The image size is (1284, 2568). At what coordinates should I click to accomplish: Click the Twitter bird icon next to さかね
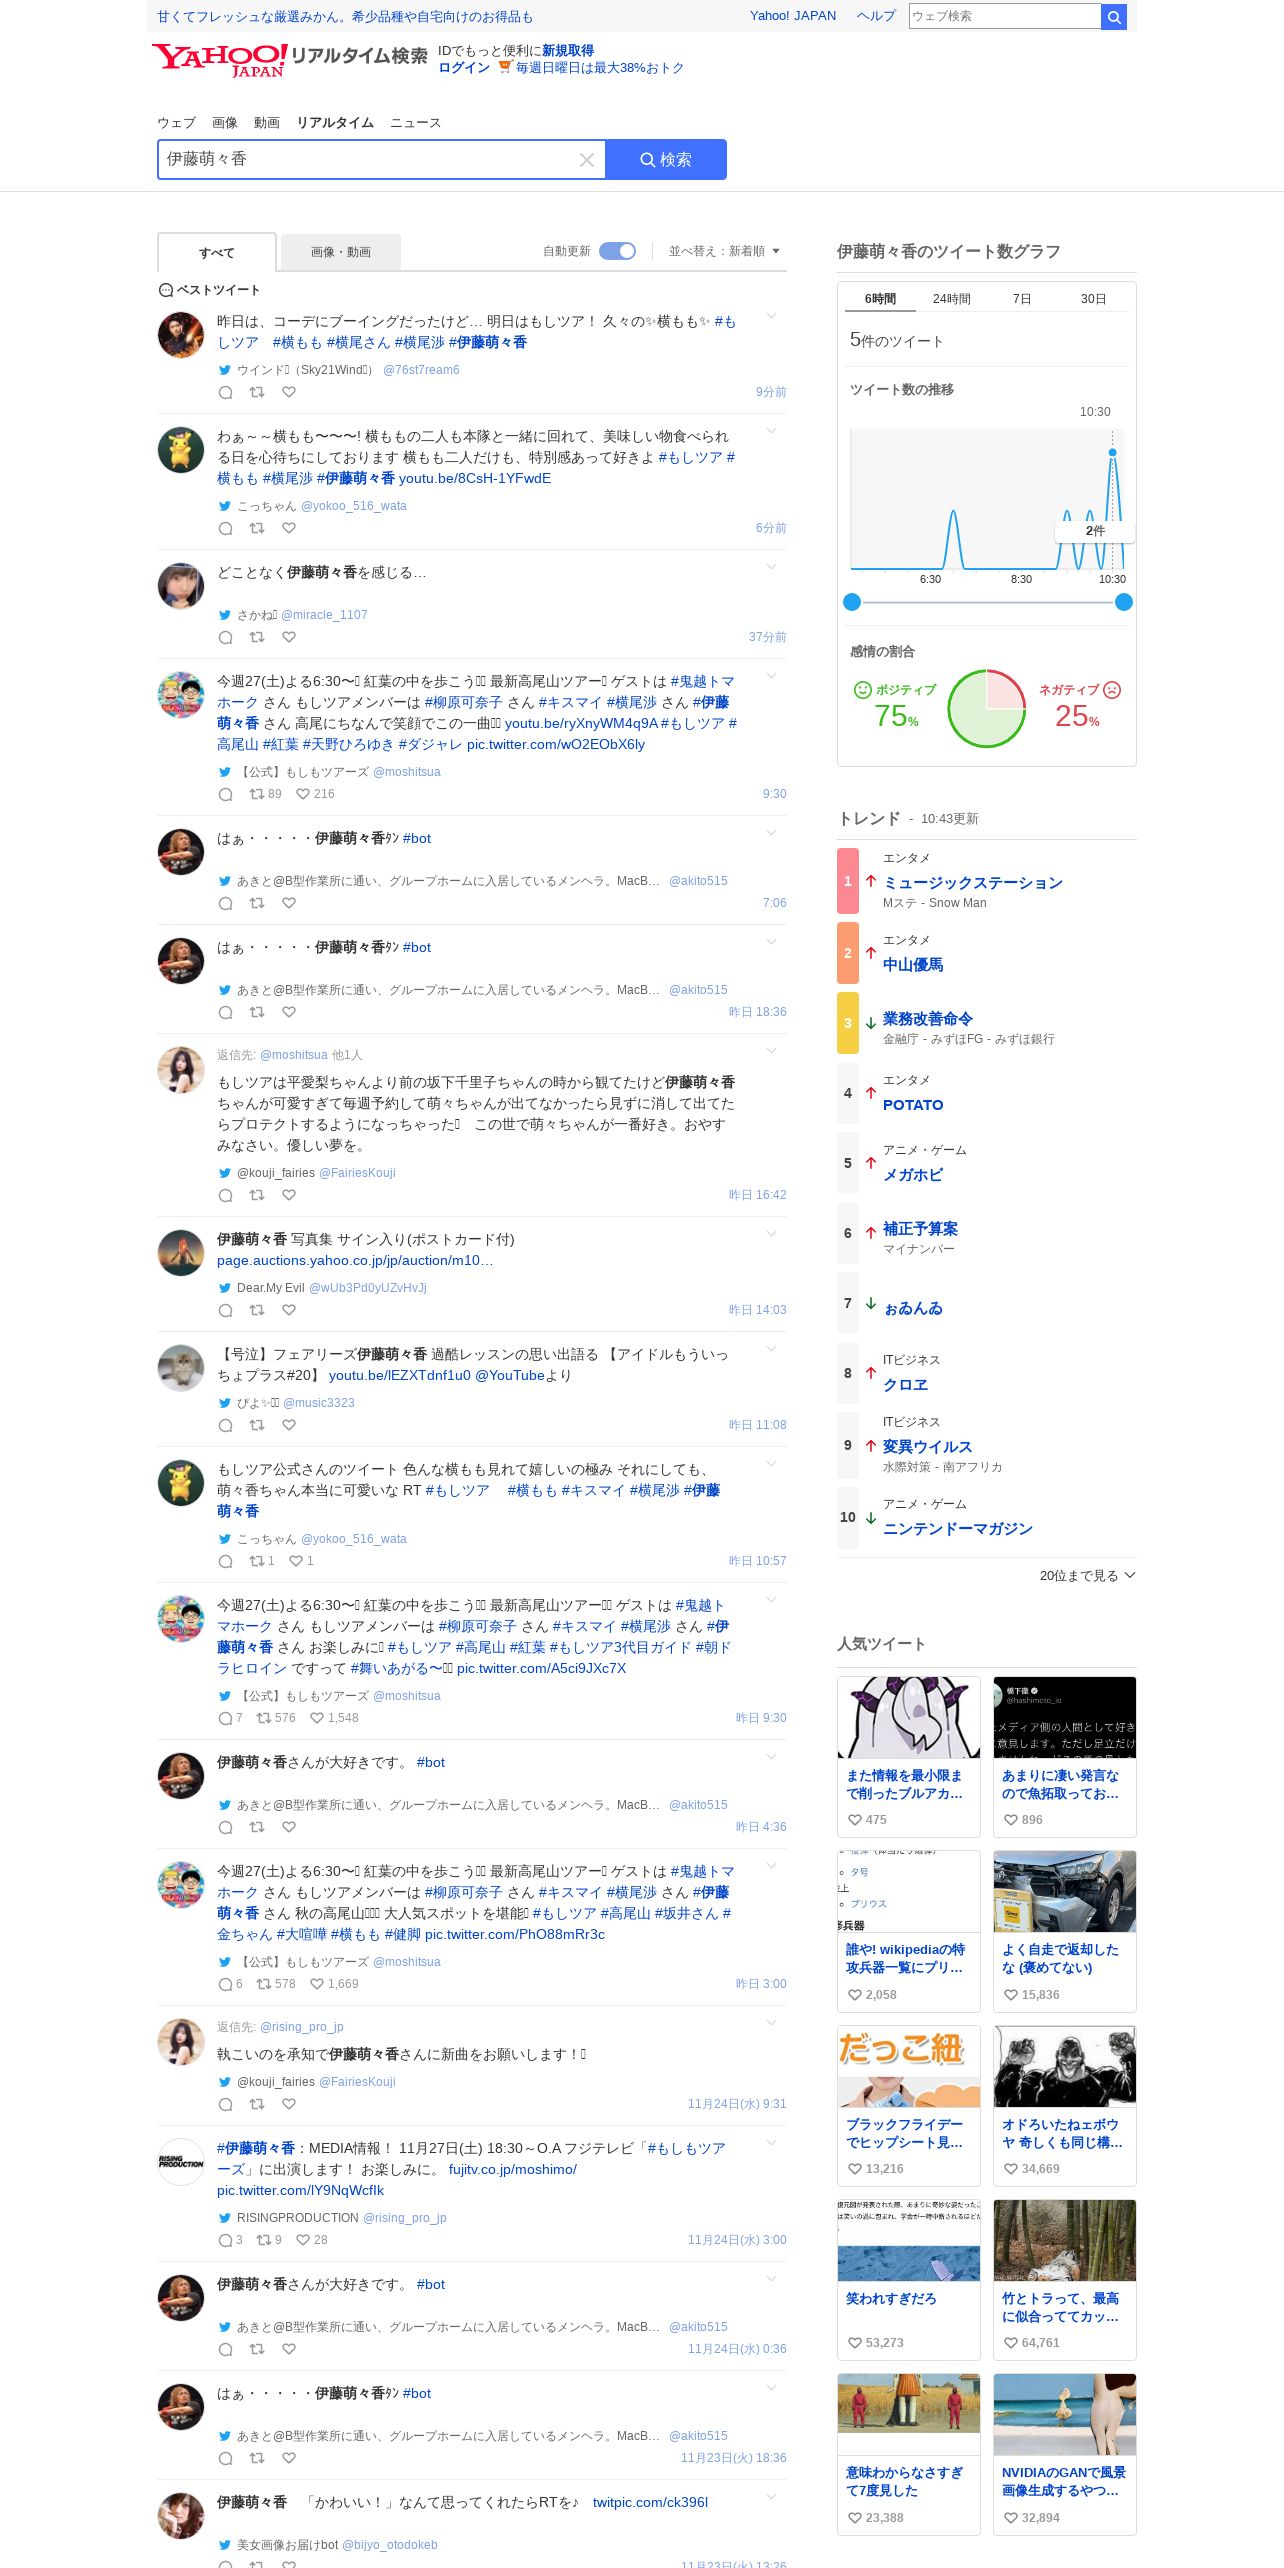(x=225, y=615)
